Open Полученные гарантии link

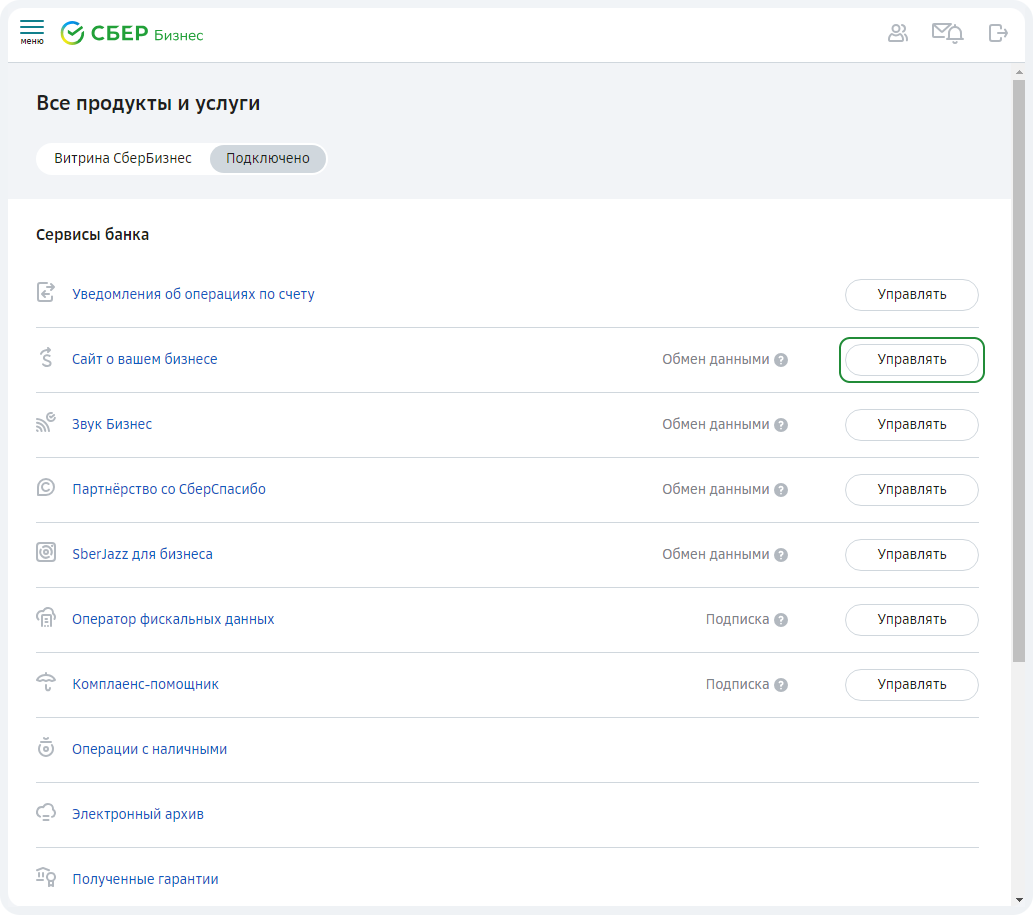tap(145, 879)
